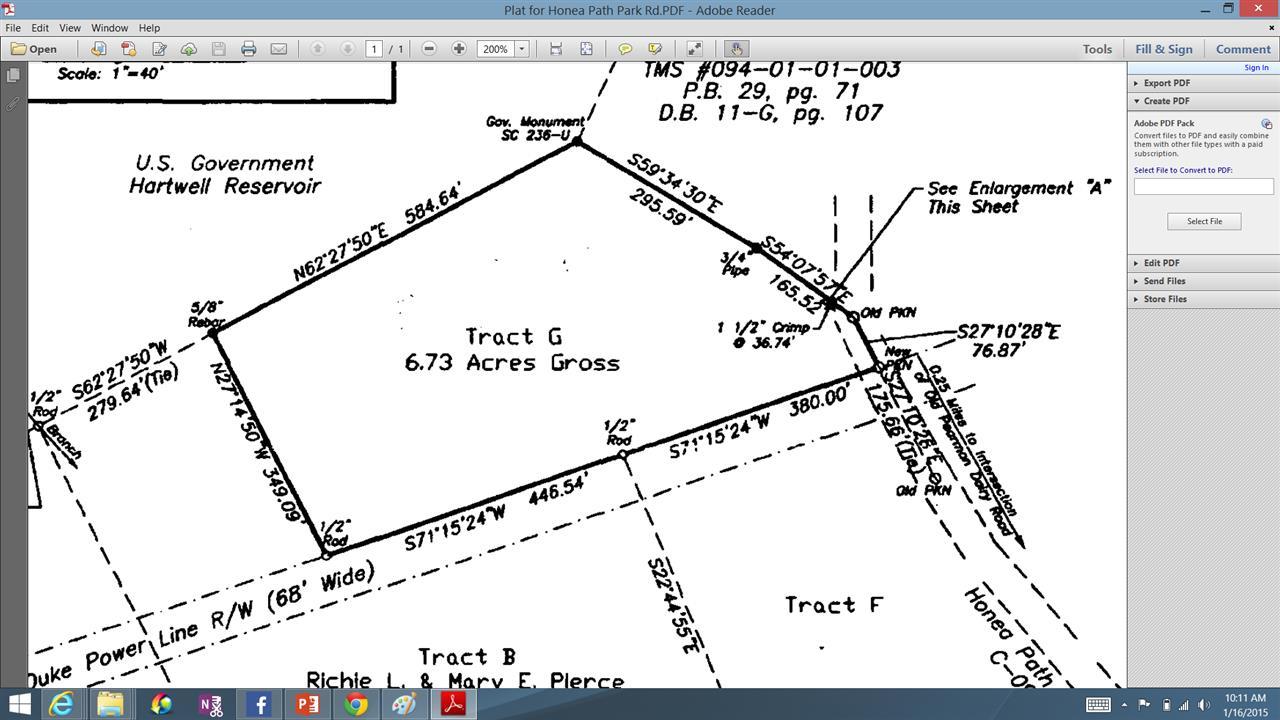Click the edit/sign document icon in toolbar
This screenshot has height=720, width=1280.
(x=159, y=48)
